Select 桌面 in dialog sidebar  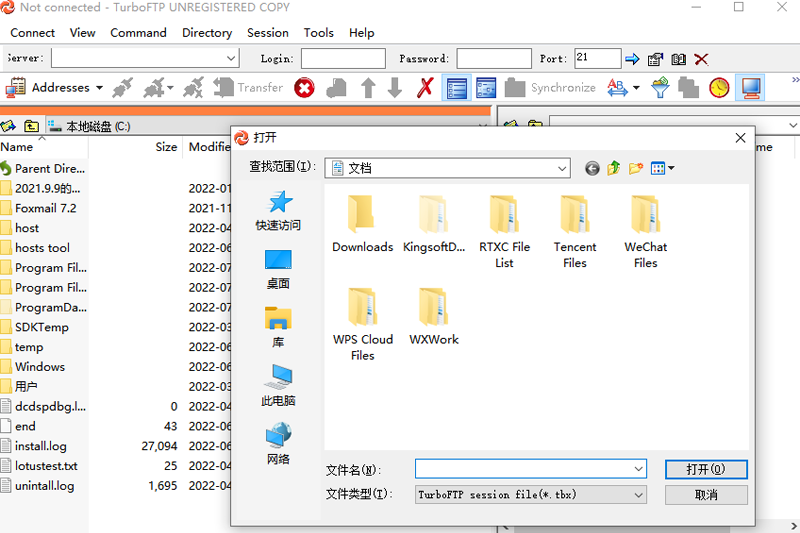point(278,269)
